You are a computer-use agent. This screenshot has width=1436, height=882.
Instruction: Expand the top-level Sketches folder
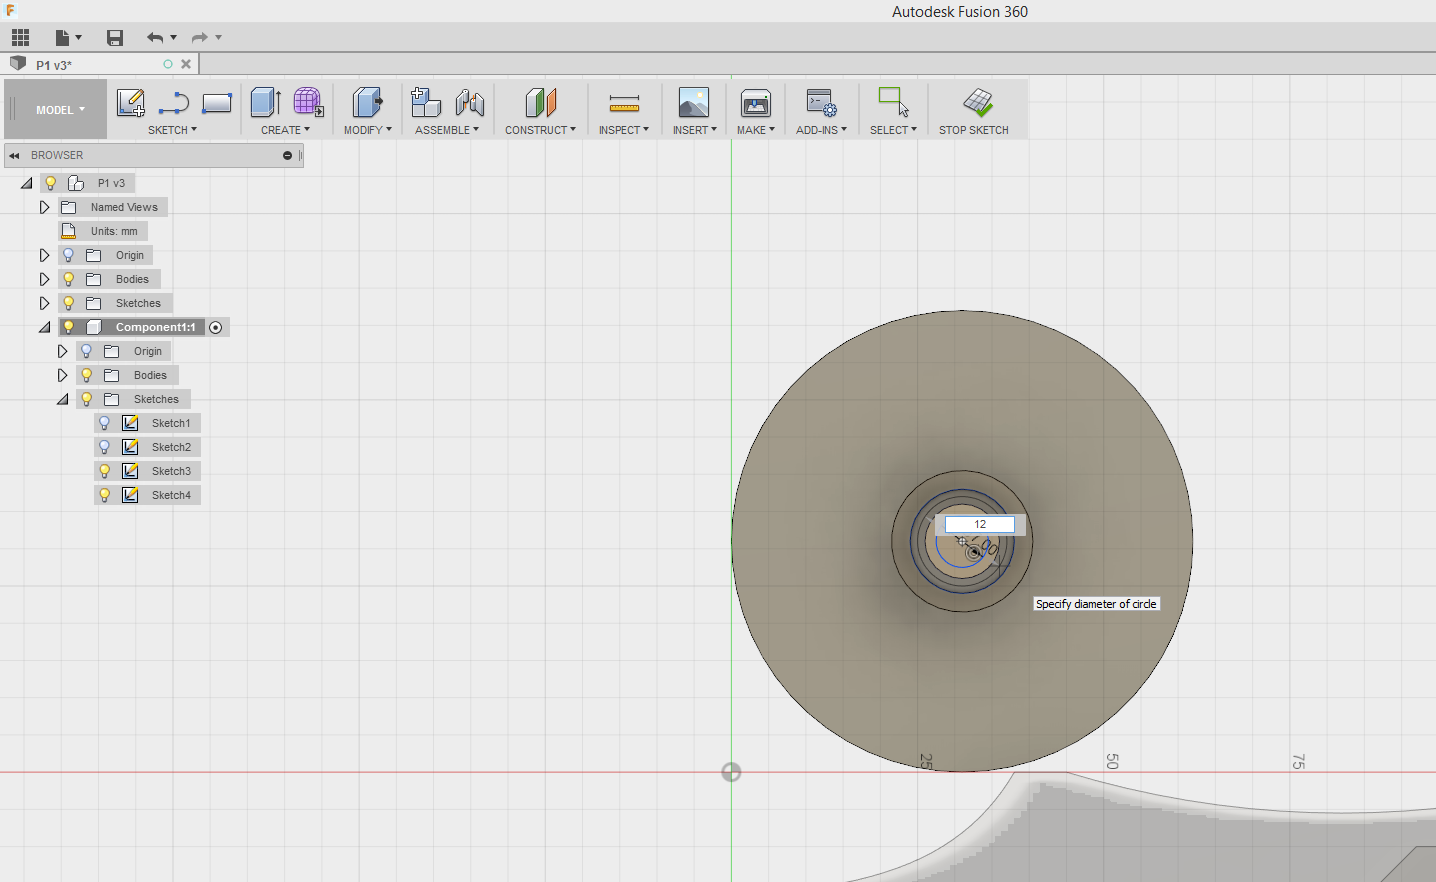[44, 303]
